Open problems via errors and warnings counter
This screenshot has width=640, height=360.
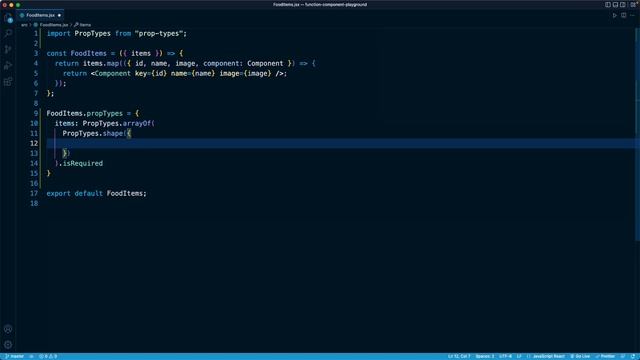48,356
